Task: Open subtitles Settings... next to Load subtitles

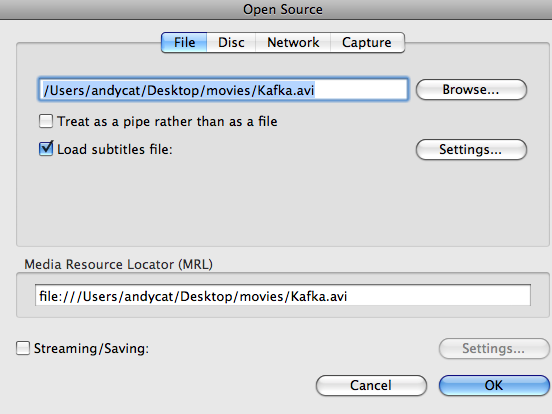Action: [471, 150]
